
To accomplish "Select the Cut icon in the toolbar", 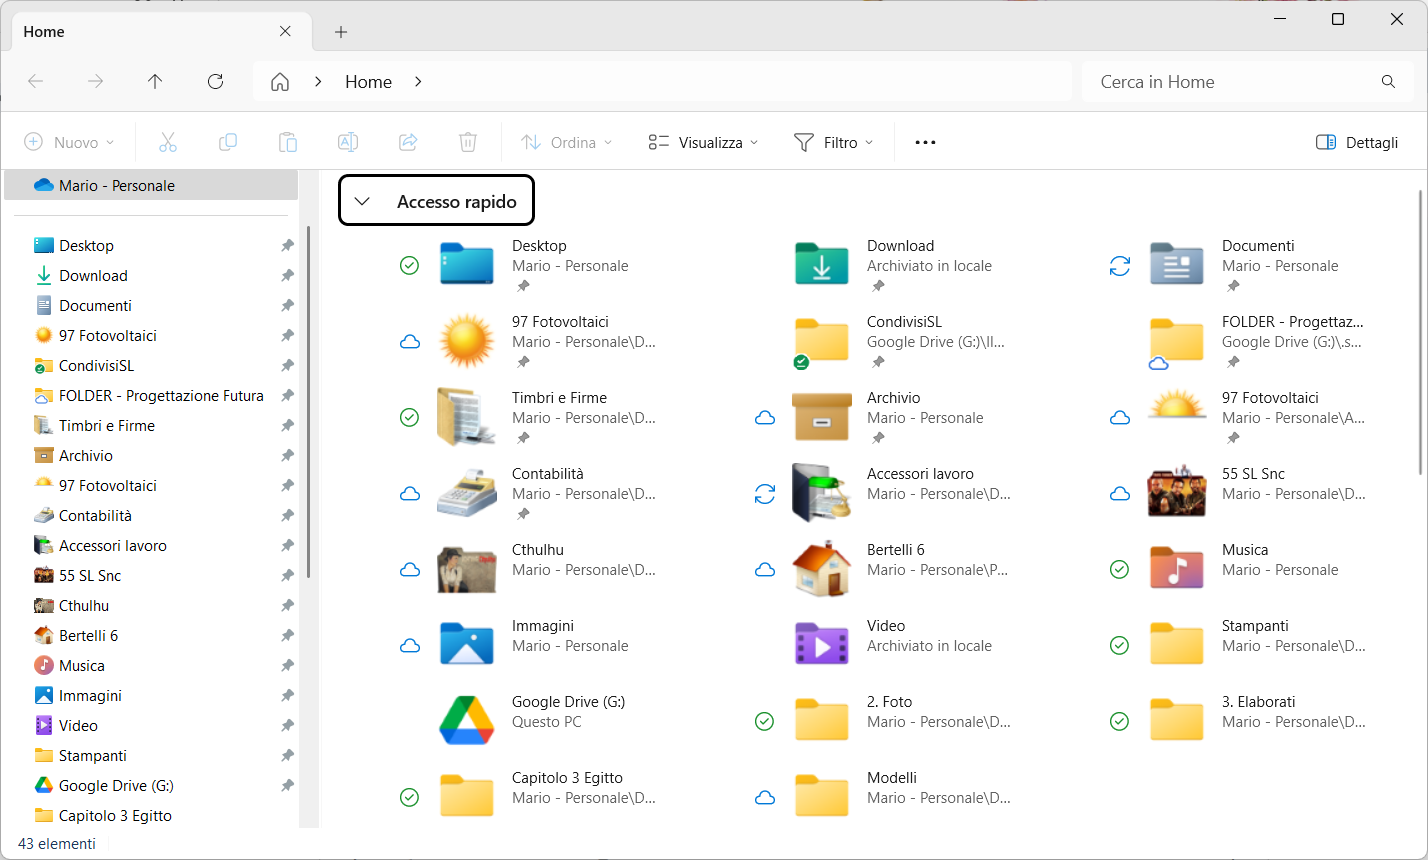I will 168,142.
